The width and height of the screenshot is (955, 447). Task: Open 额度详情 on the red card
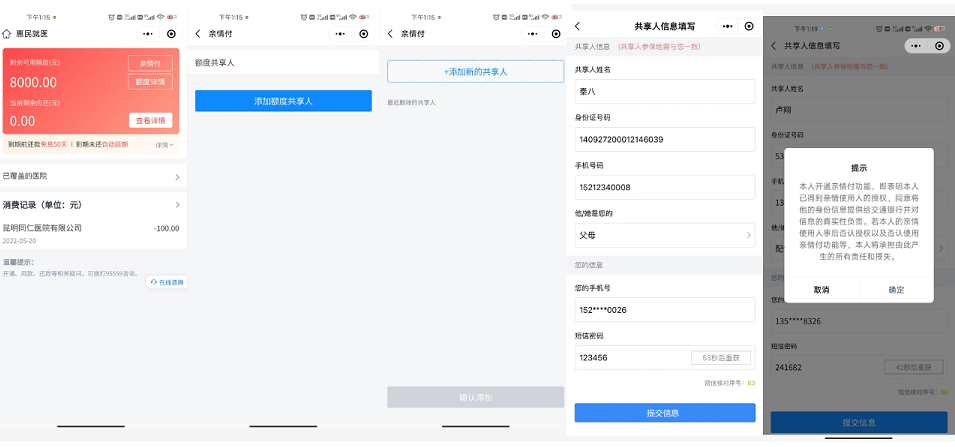[150, 82]
